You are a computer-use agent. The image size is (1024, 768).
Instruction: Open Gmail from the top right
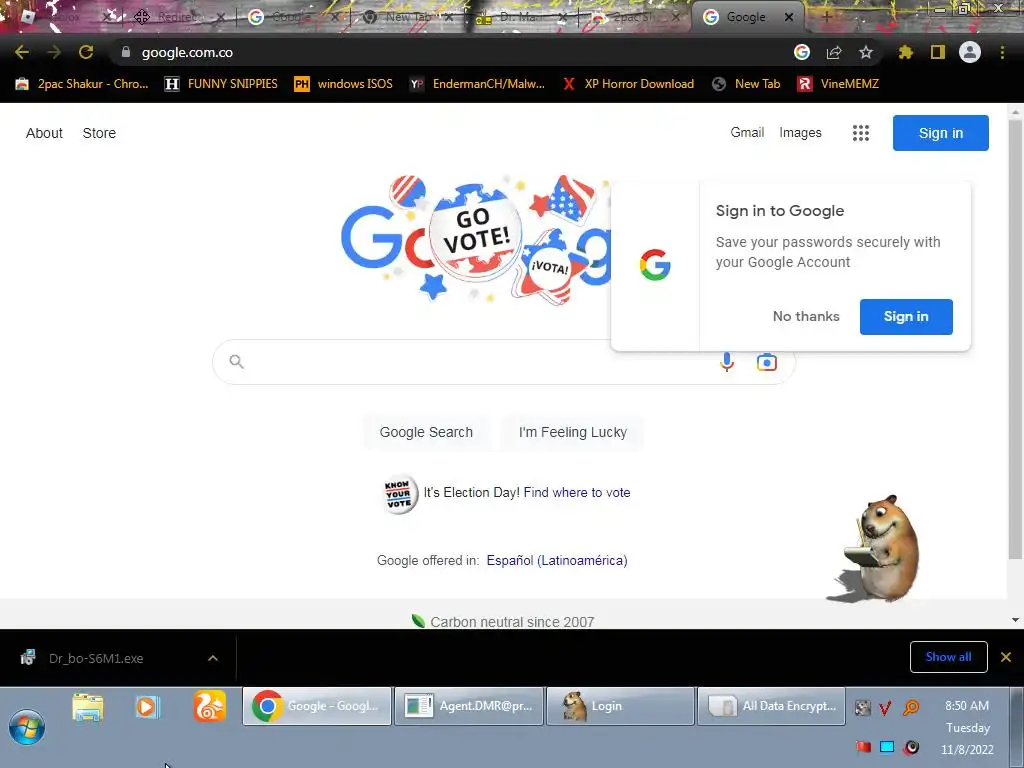(x=747, y=133)
